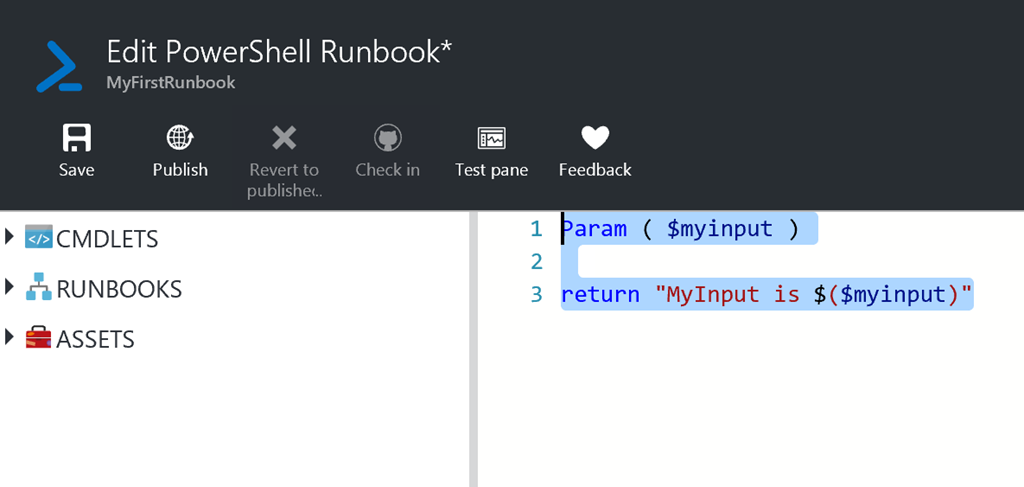Image resolution: width=1024 pixels, height=487 pixels.
Task: Click the return keyword on line 3
Action: click(601, 294)
